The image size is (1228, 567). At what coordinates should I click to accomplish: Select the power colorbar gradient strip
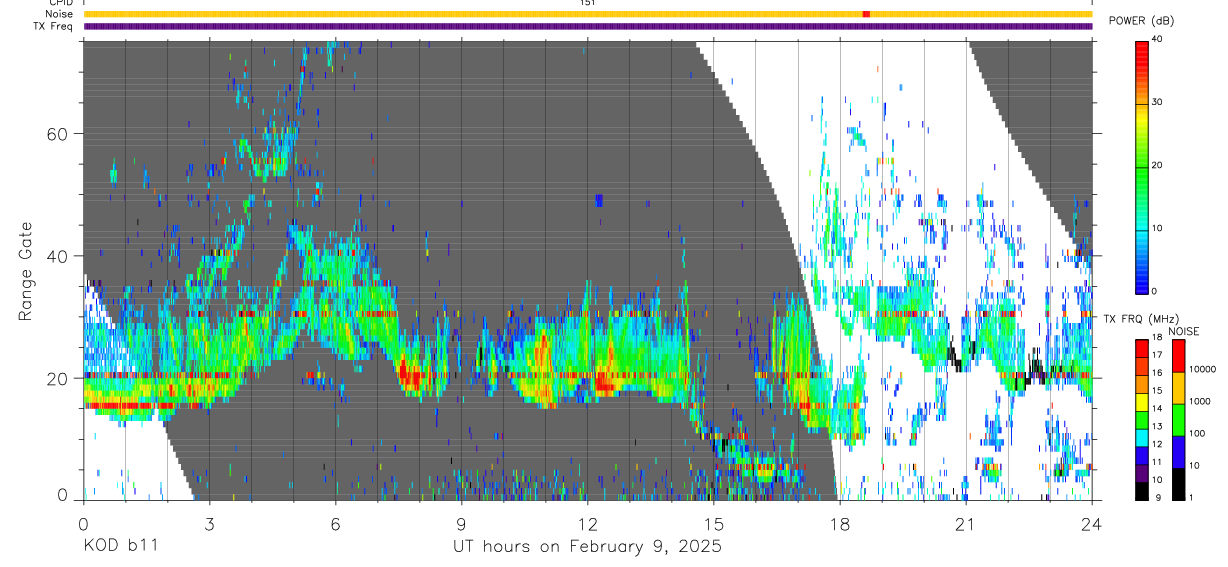1141,166
